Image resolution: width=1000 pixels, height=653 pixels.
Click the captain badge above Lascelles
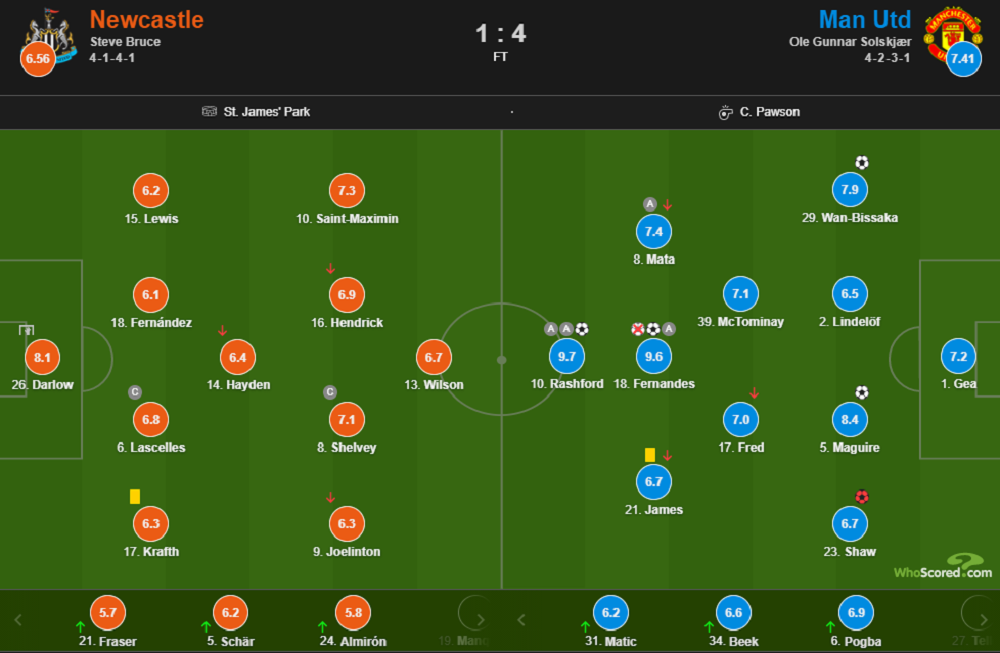[x=135, y=392]
